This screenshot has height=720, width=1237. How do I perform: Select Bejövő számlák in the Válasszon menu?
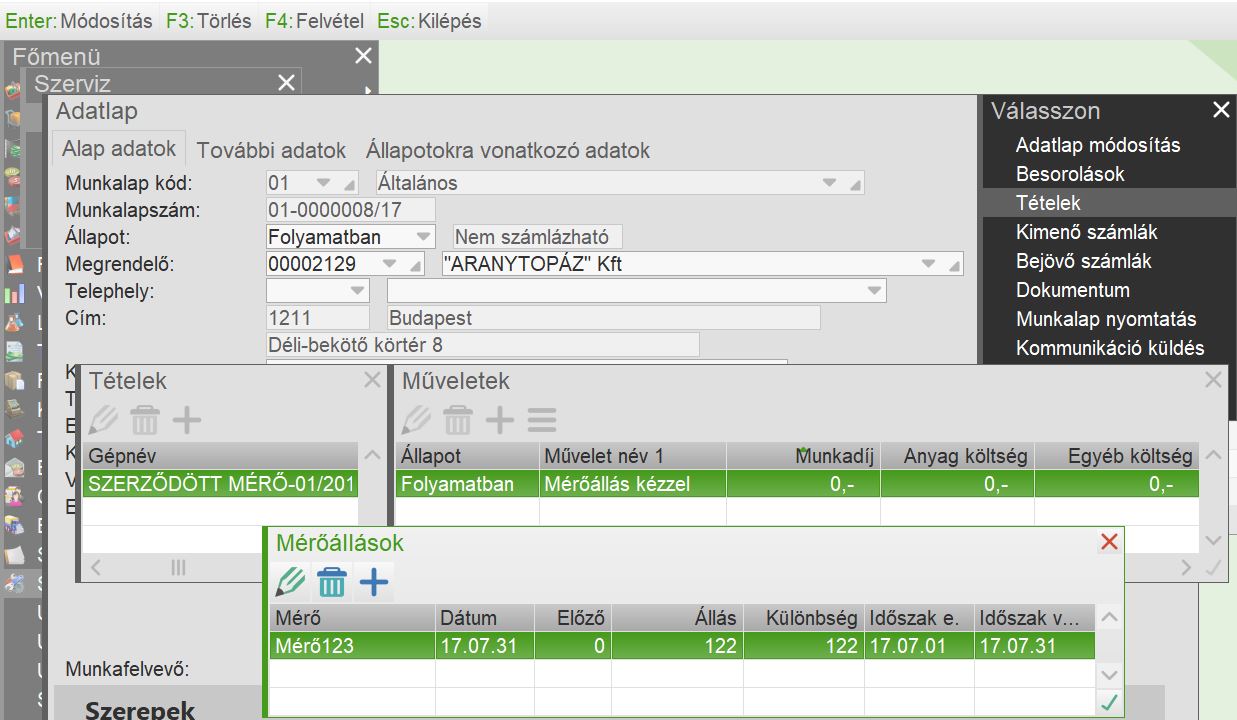[x=1084, y=261]
